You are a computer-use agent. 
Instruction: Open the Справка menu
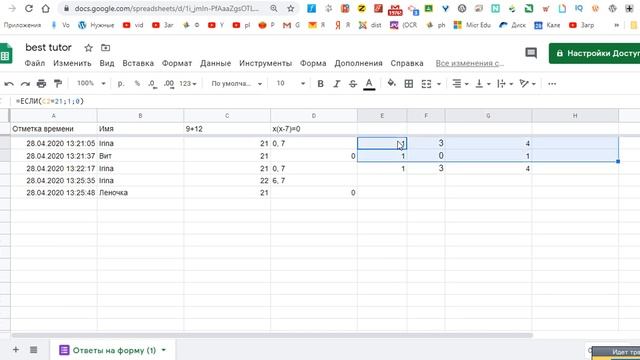[x=407, y=63]
